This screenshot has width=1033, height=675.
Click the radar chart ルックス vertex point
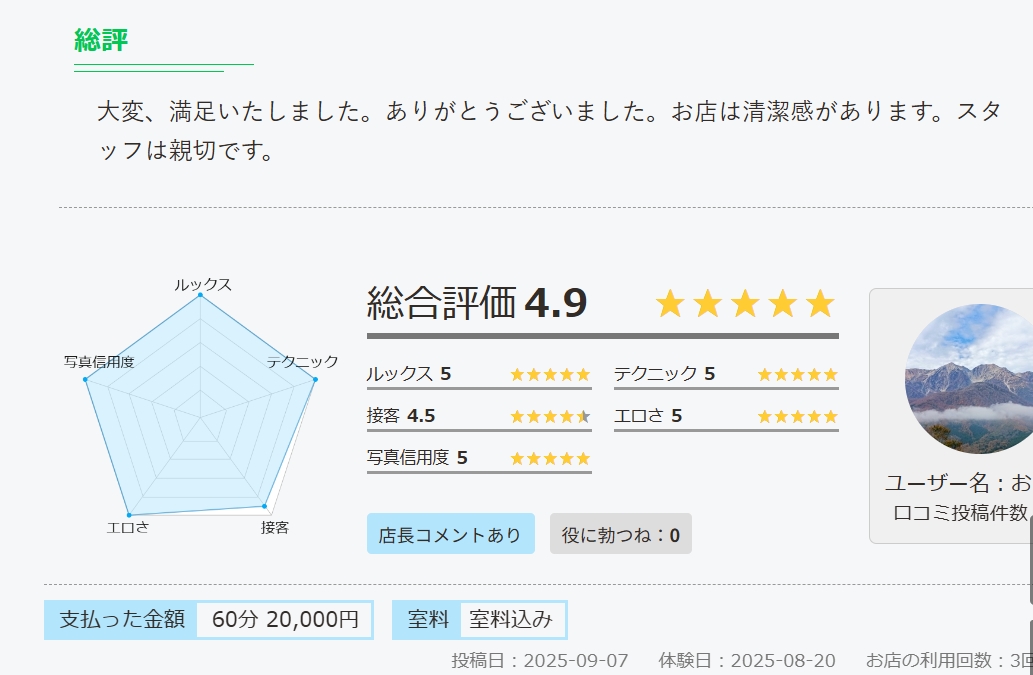pos(200,296)
